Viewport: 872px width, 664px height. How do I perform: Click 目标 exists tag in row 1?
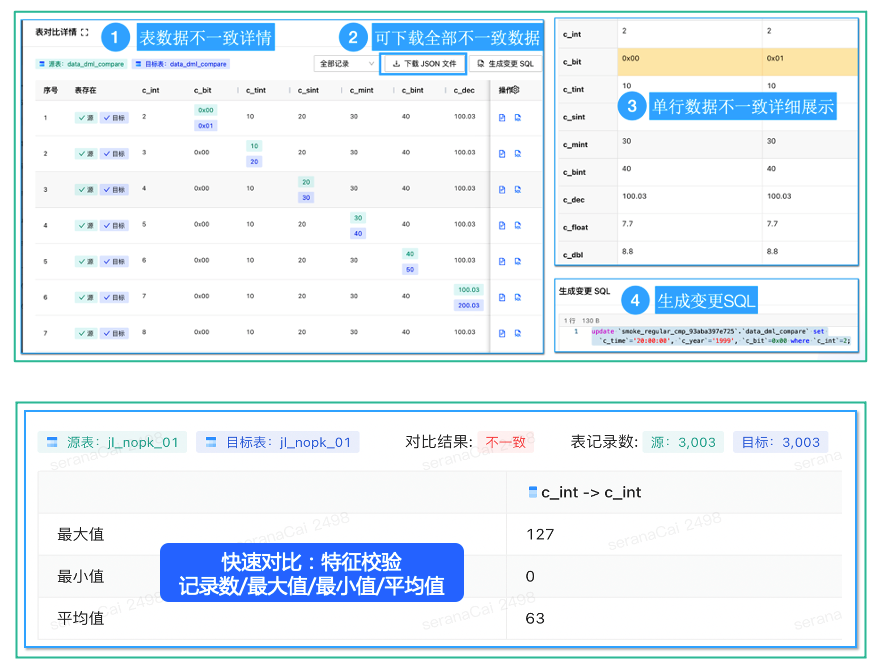coord(115,118)
